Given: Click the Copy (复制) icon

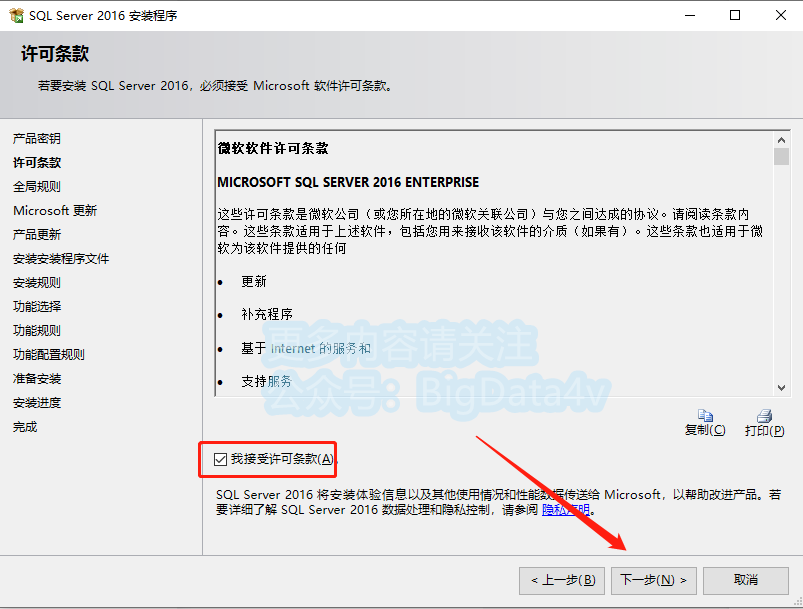Looking at the screenshot, I should pos(705,415).
